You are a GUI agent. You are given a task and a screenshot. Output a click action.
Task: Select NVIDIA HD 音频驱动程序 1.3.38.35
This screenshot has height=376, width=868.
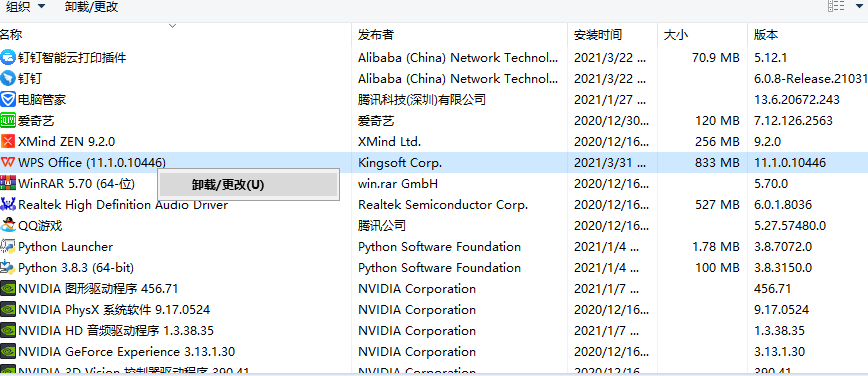point(116,331)
